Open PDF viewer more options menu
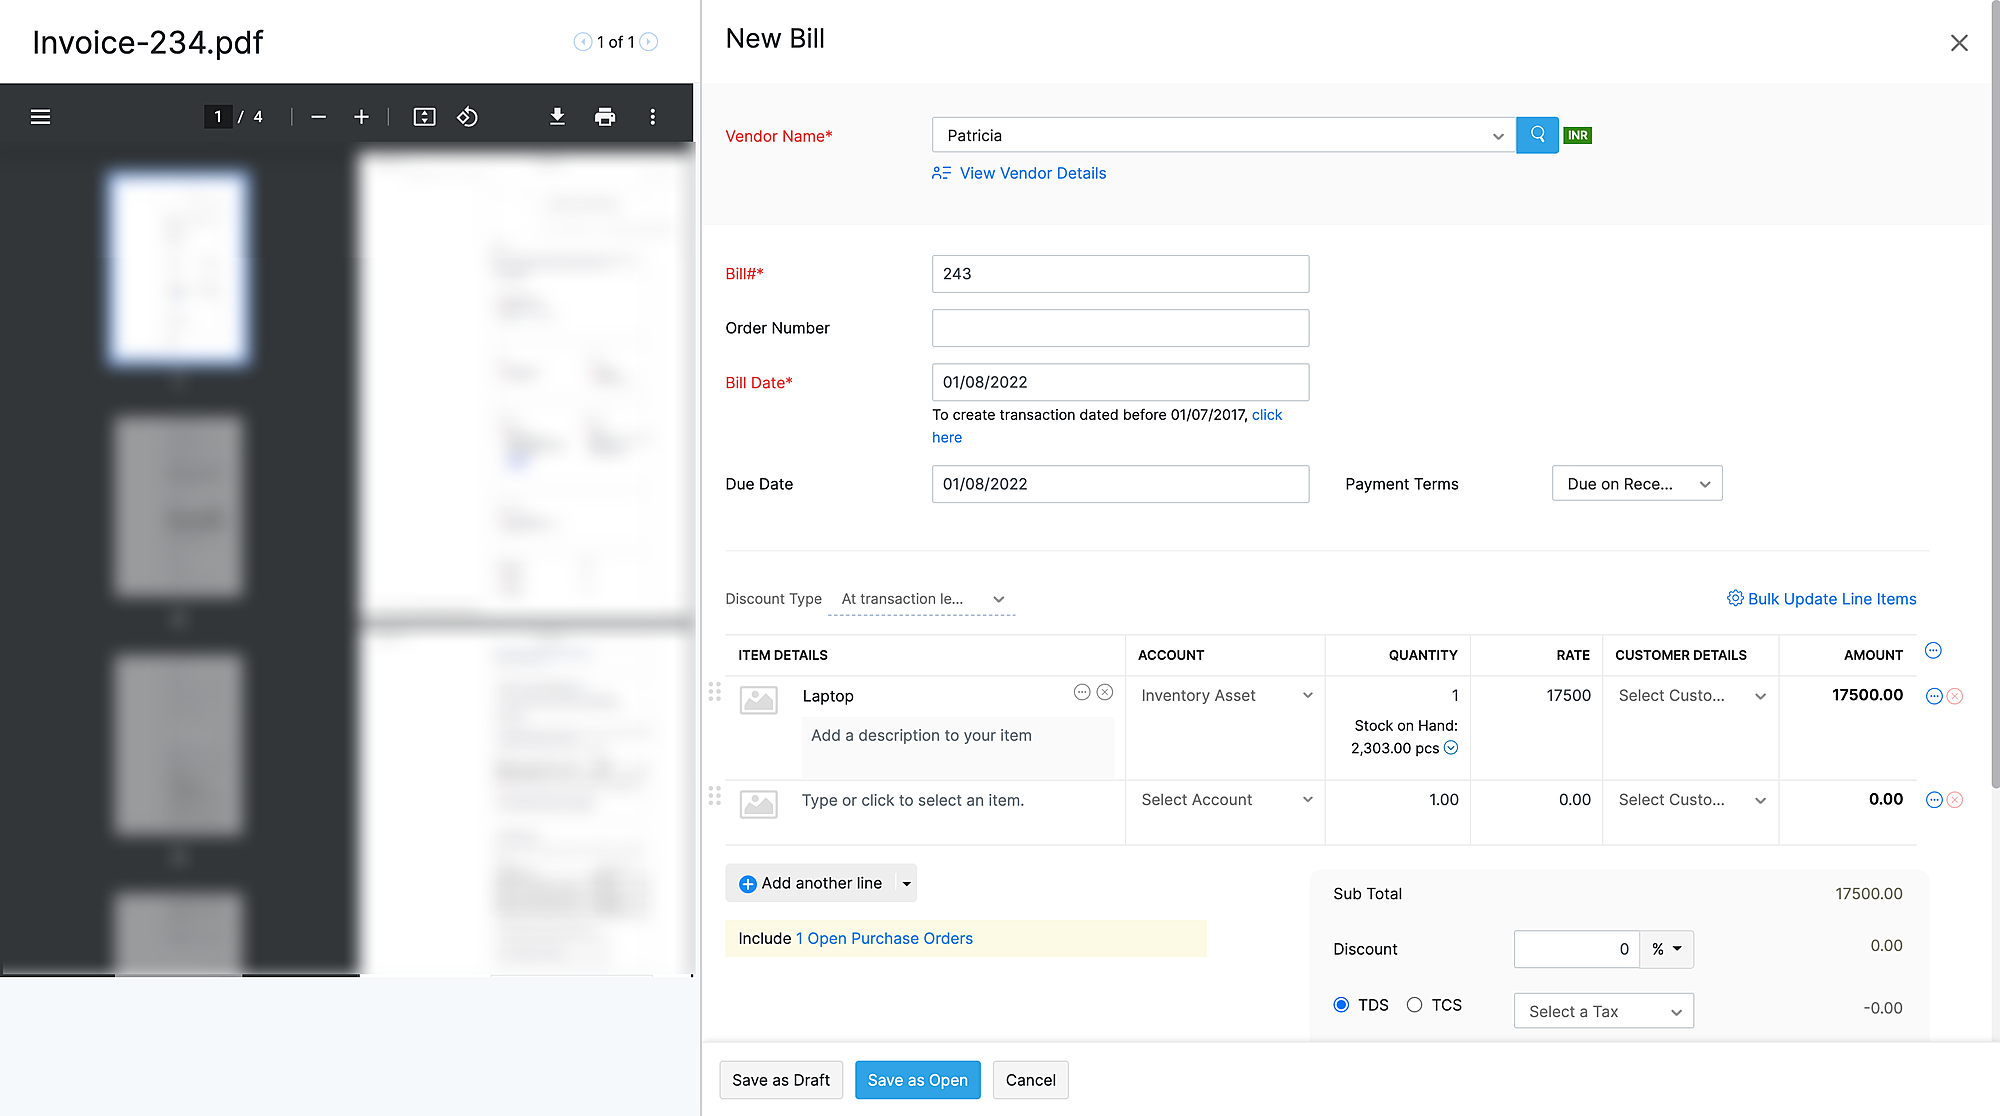 coord(653,117)
